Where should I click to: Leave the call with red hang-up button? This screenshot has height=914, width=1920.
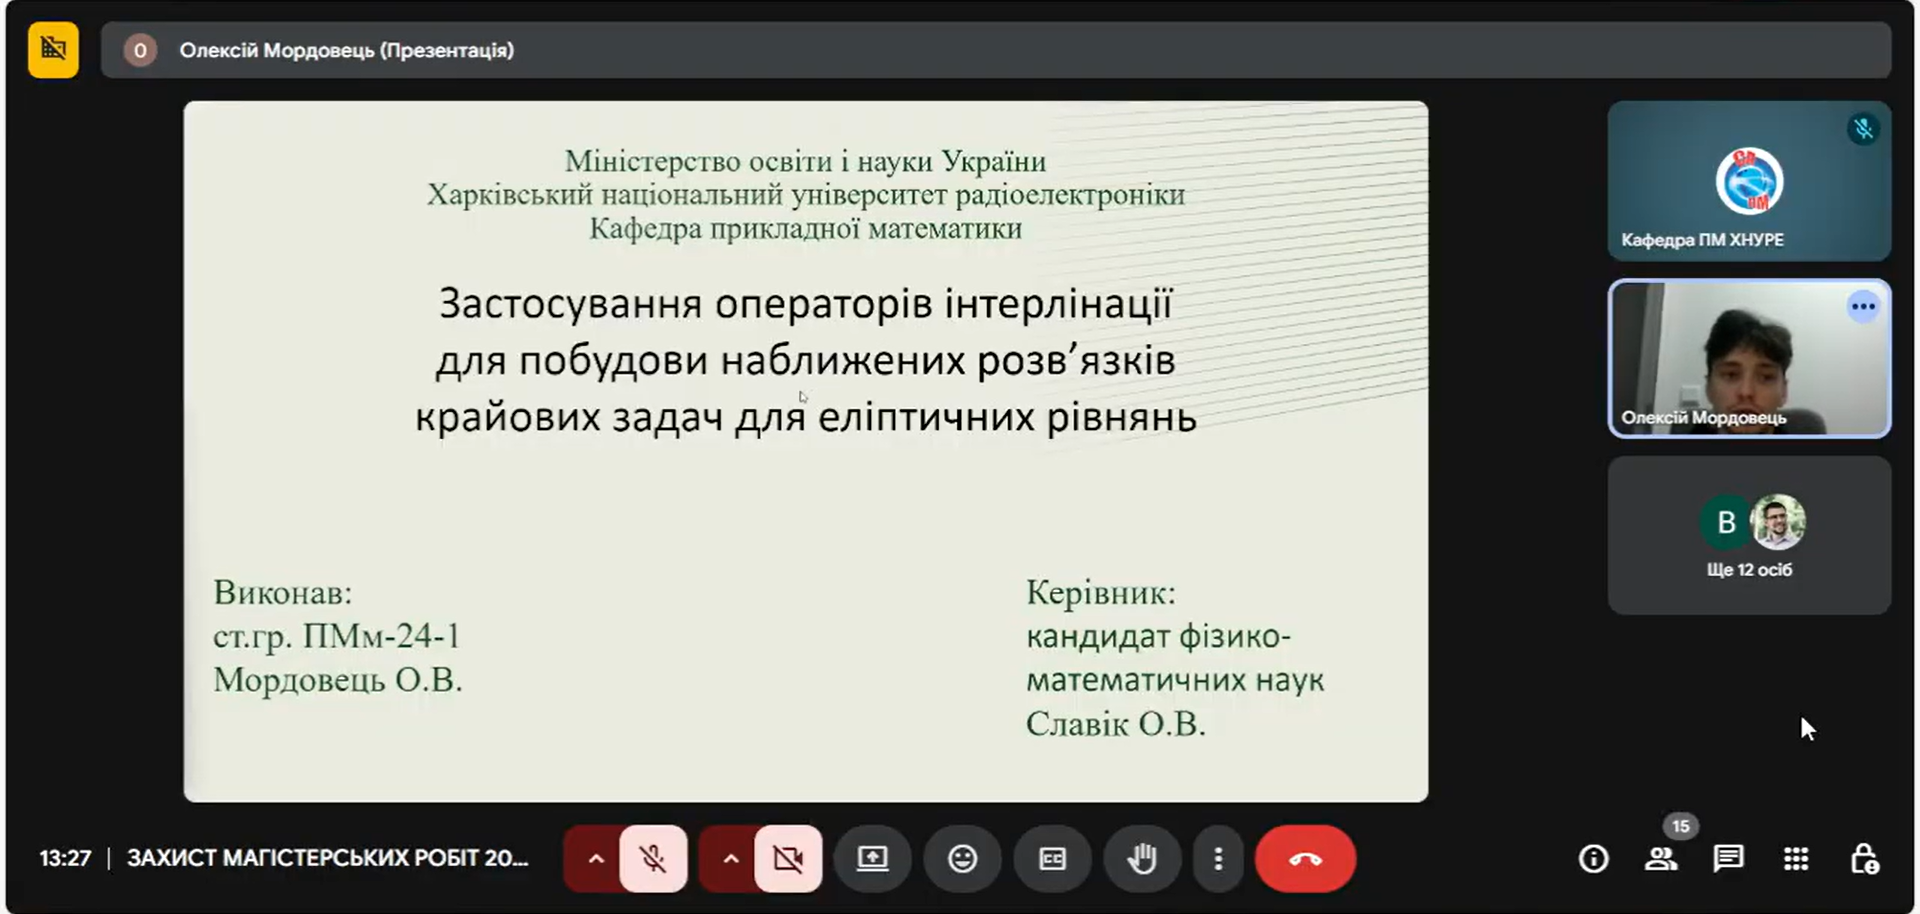coord(1305,859)
